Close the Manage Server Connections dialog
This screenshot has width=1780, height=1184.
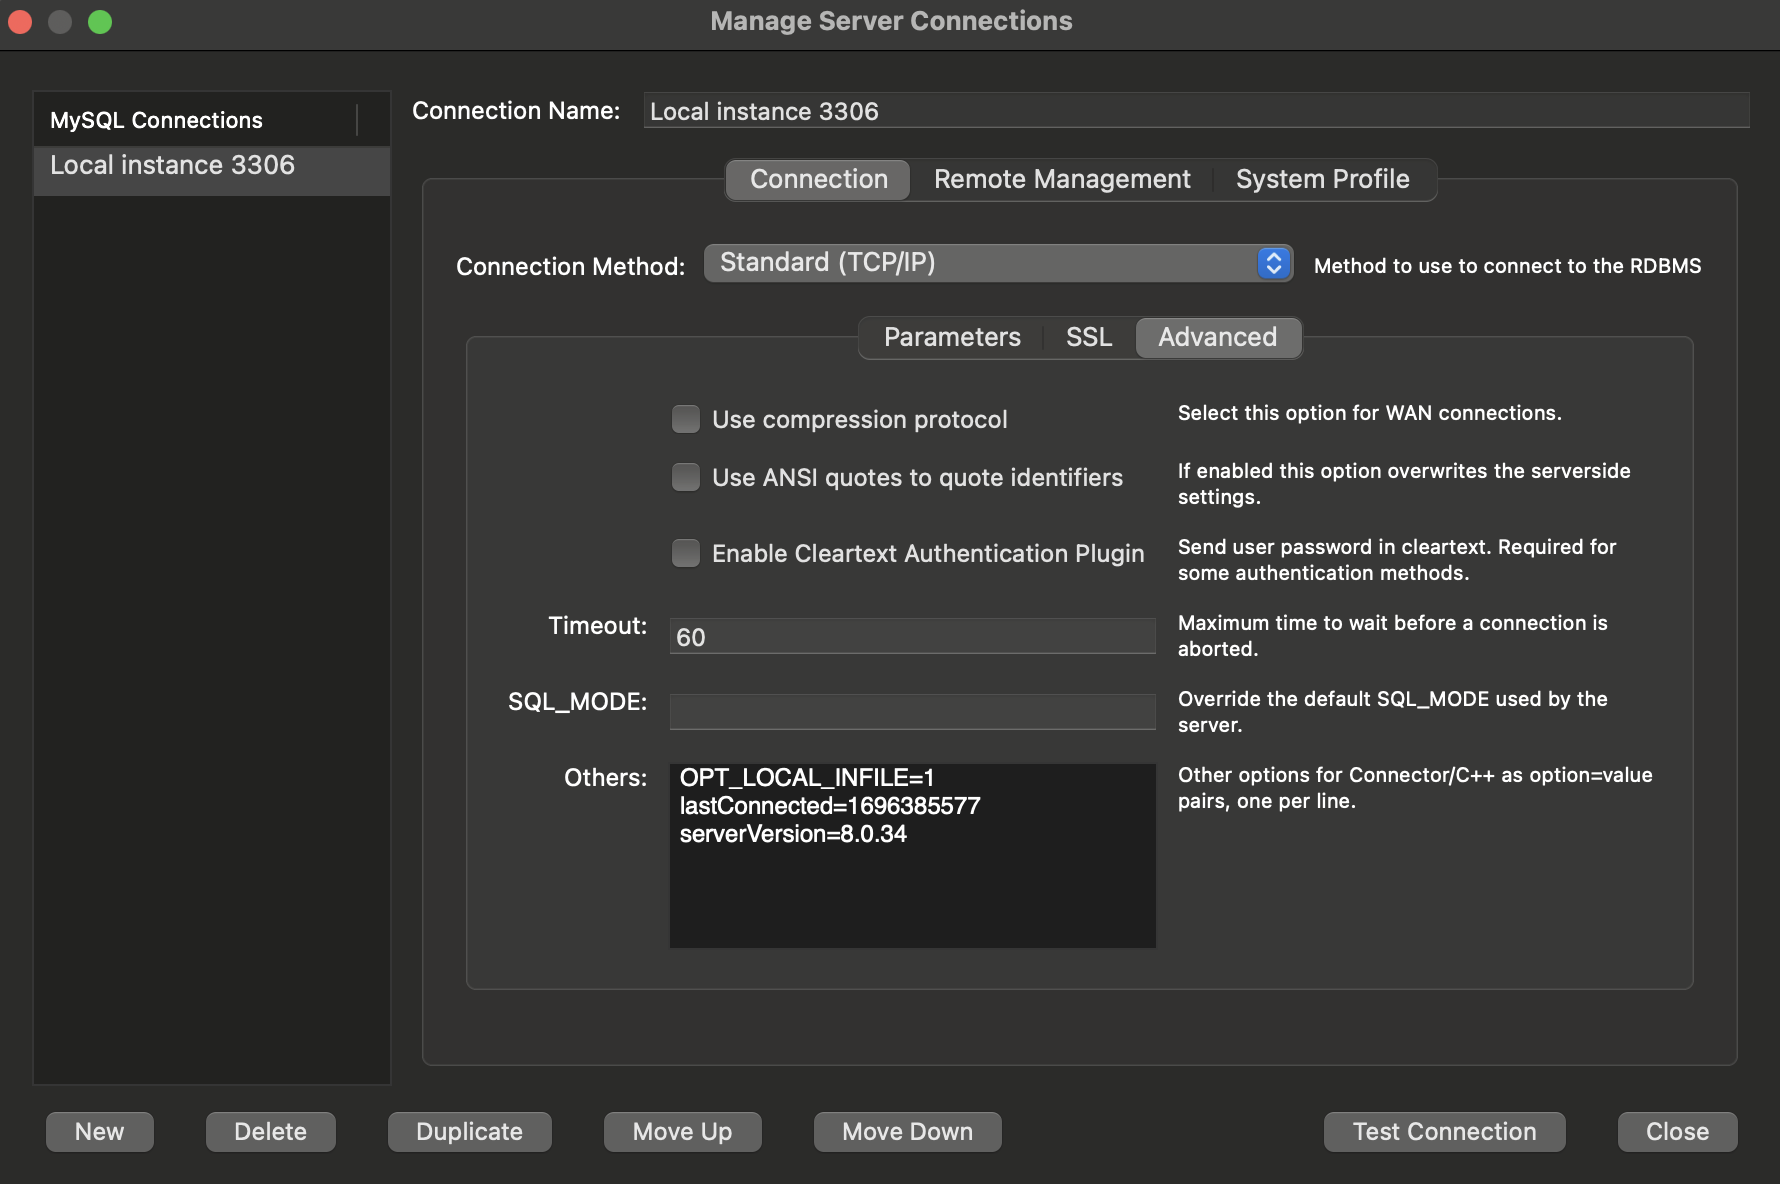[x=1677, y=1131]
